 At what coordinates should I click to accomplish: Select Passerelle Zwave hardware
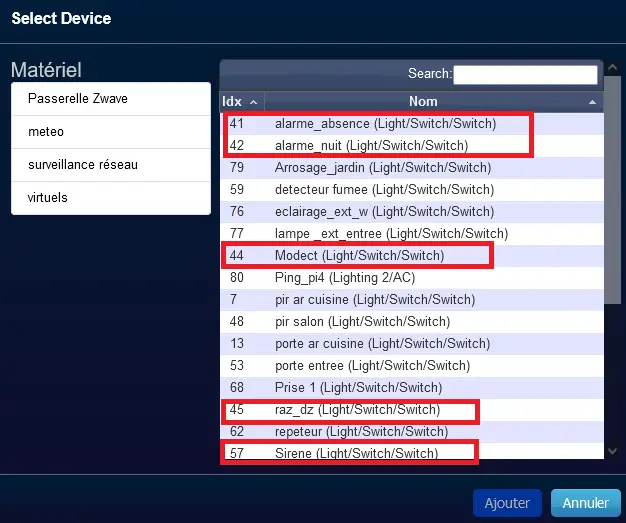point(111,99)
